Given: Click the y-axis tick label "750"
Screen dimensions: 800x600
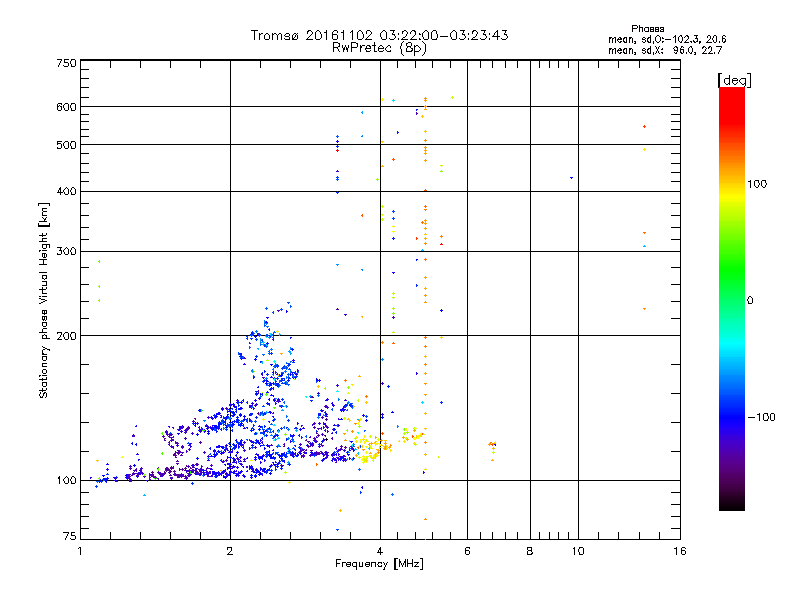Looking at the screenshot, I should [67, 63].
